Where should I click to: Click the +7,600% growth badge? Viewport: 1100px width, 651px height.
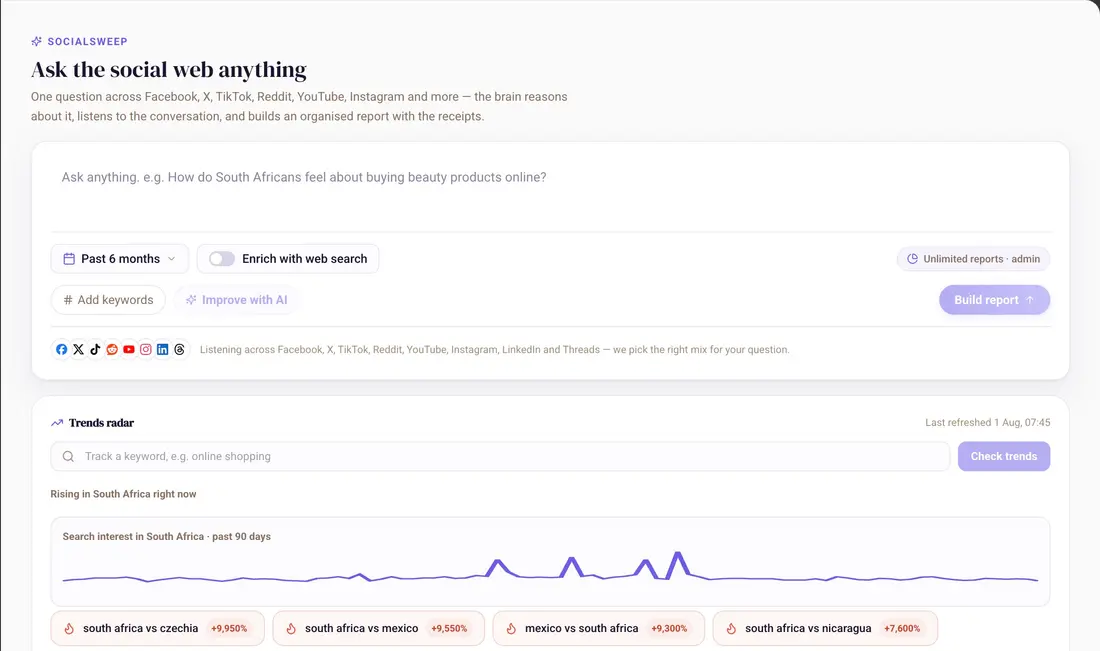coord(902,629)
